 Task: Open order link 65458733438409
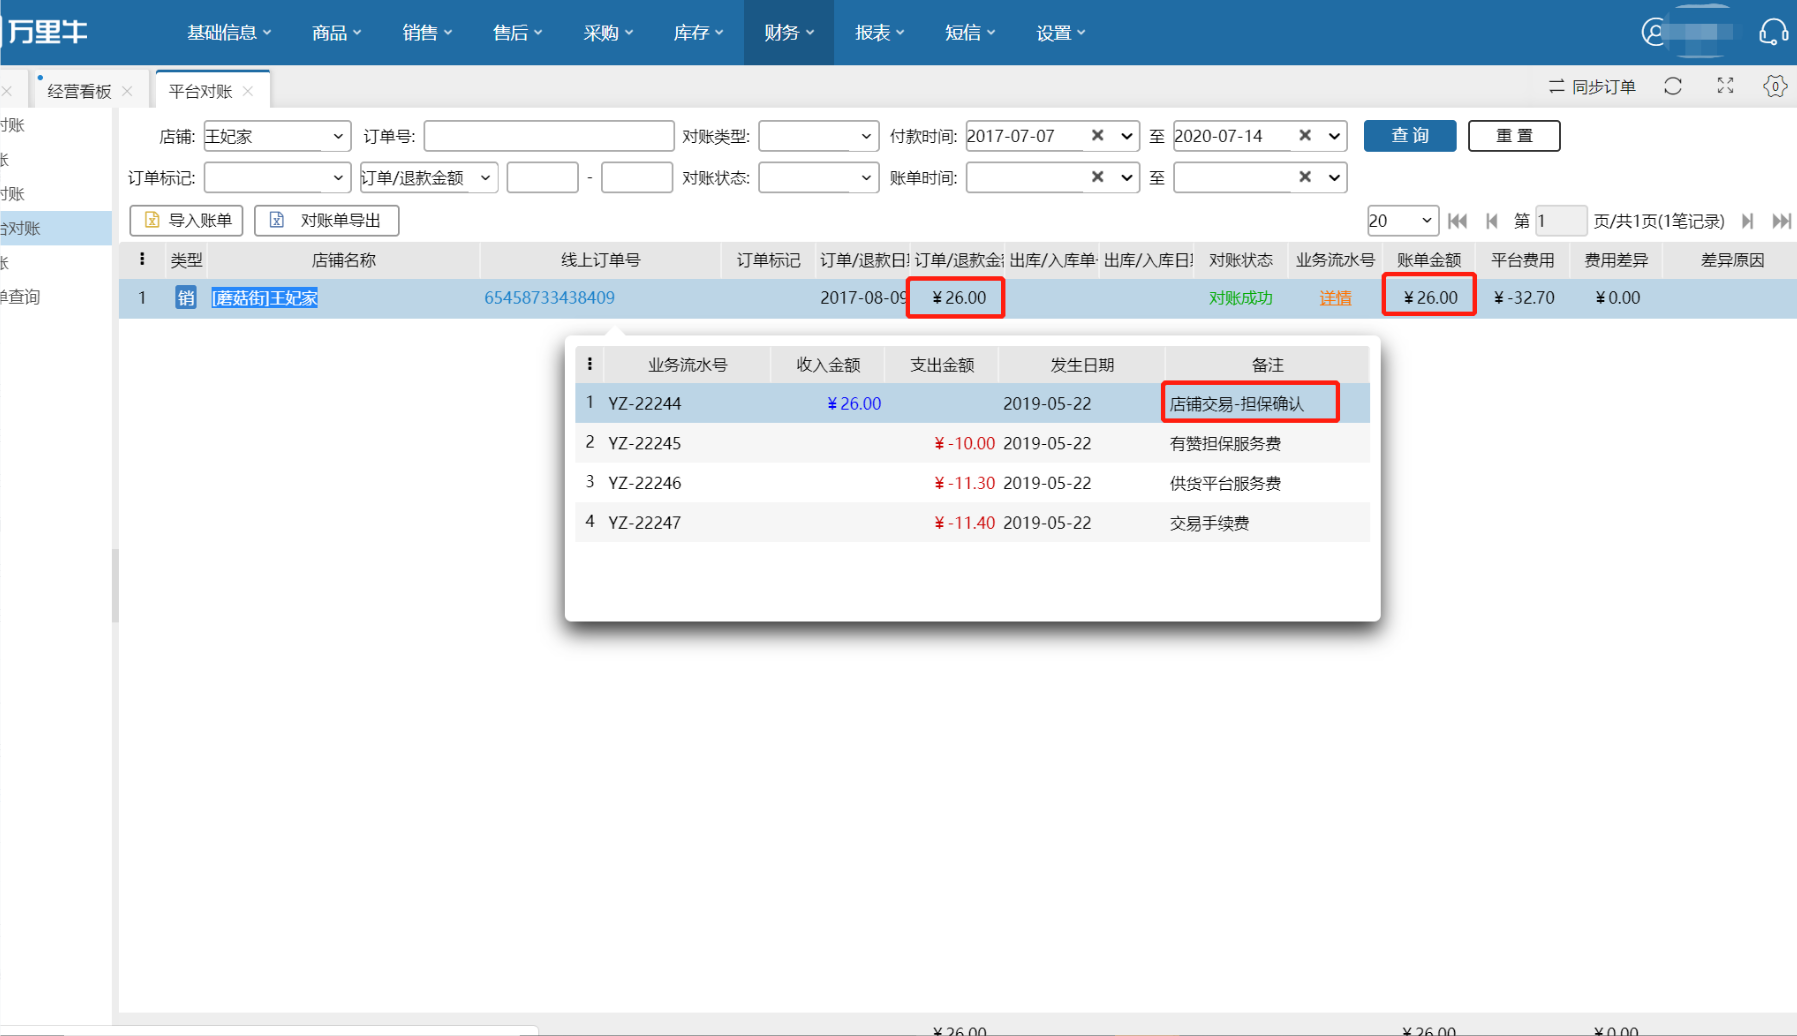click(549, 297)
